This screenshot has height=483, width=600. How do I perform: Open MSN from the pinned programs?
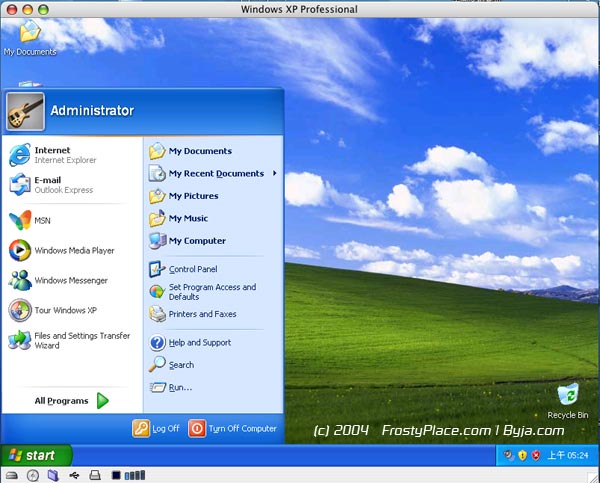coord(30,220)
